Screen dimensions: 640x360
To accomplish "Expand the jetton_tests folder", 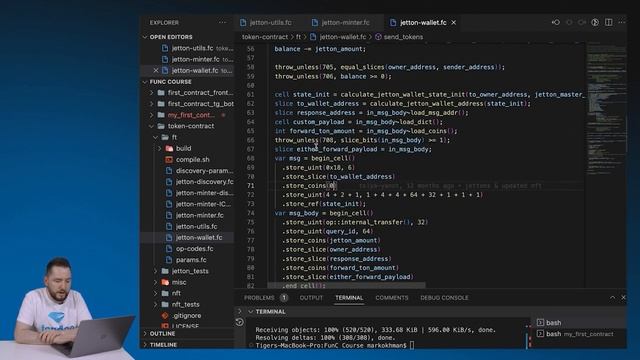I will [156, 271].
